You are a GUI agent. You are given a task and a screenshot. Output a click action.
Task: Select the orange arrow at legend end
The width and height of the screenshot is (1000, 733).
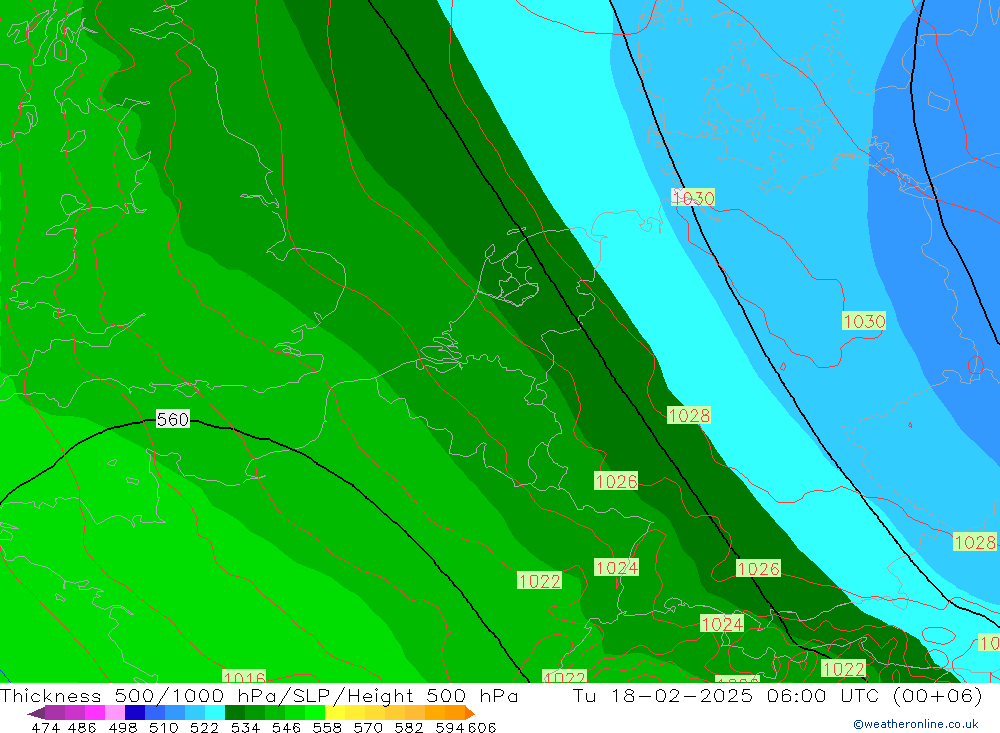tap(470, 713)
